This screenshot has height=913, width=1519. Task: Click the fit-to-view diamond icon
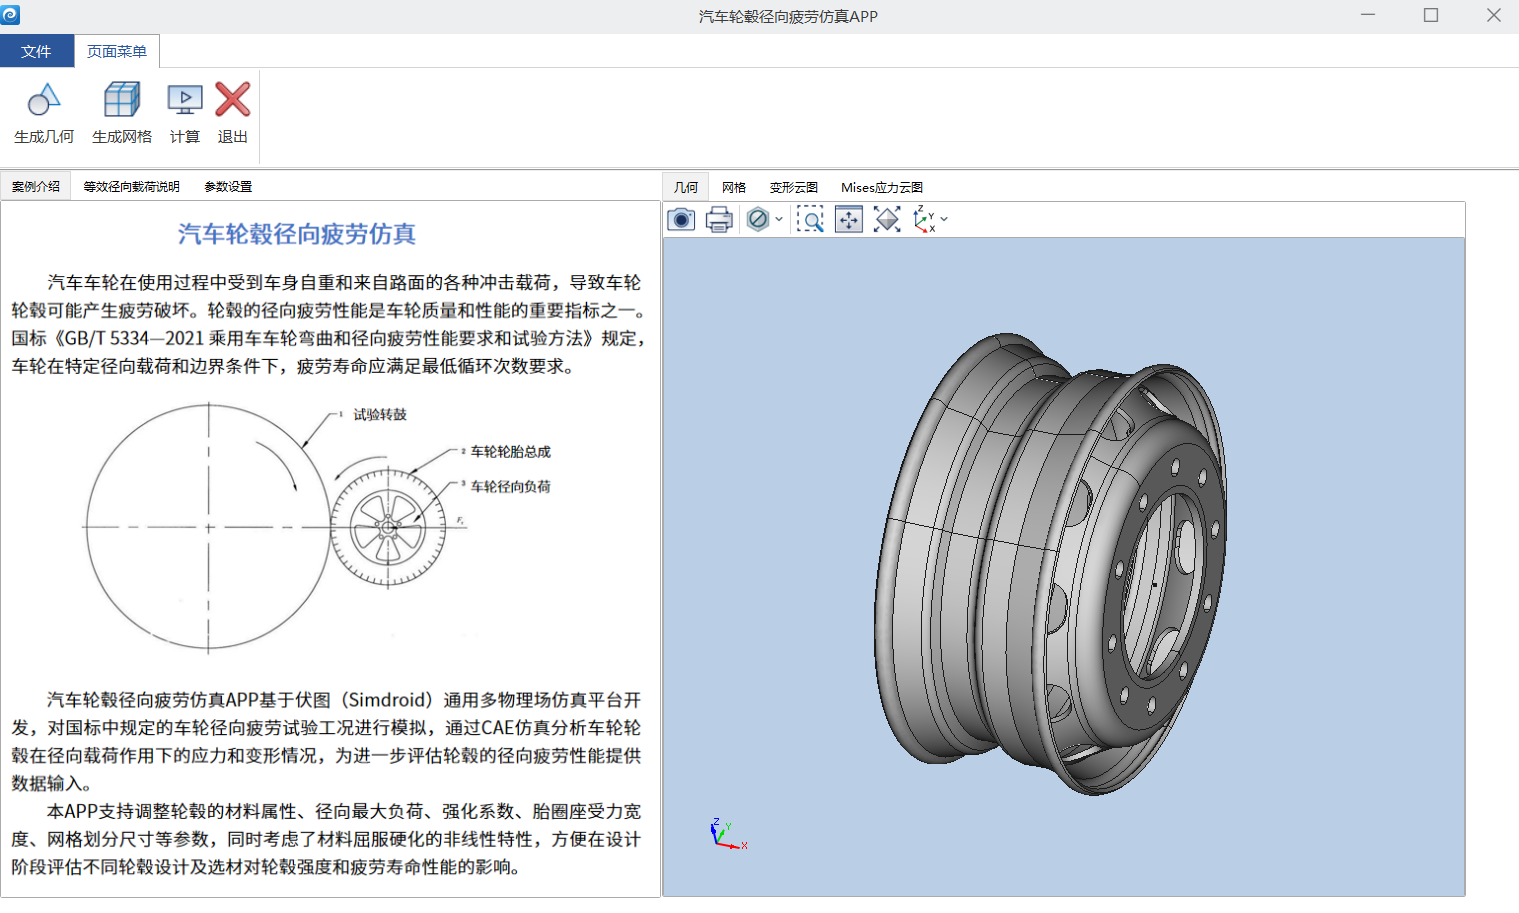pos(887,219)
